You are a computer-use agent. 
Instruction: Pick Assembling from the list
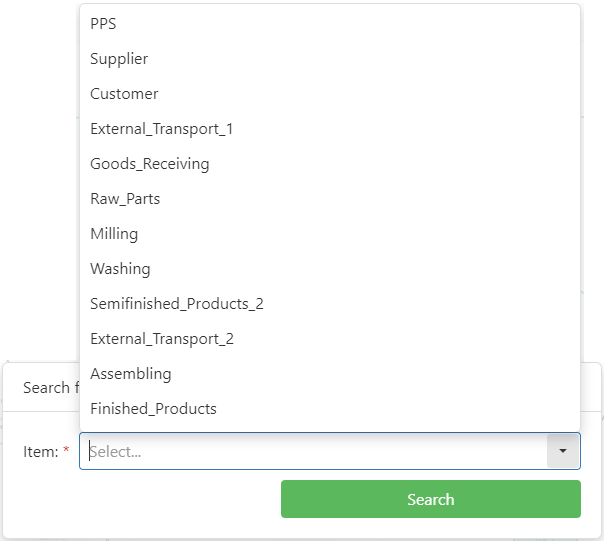[x=130, y=374]
